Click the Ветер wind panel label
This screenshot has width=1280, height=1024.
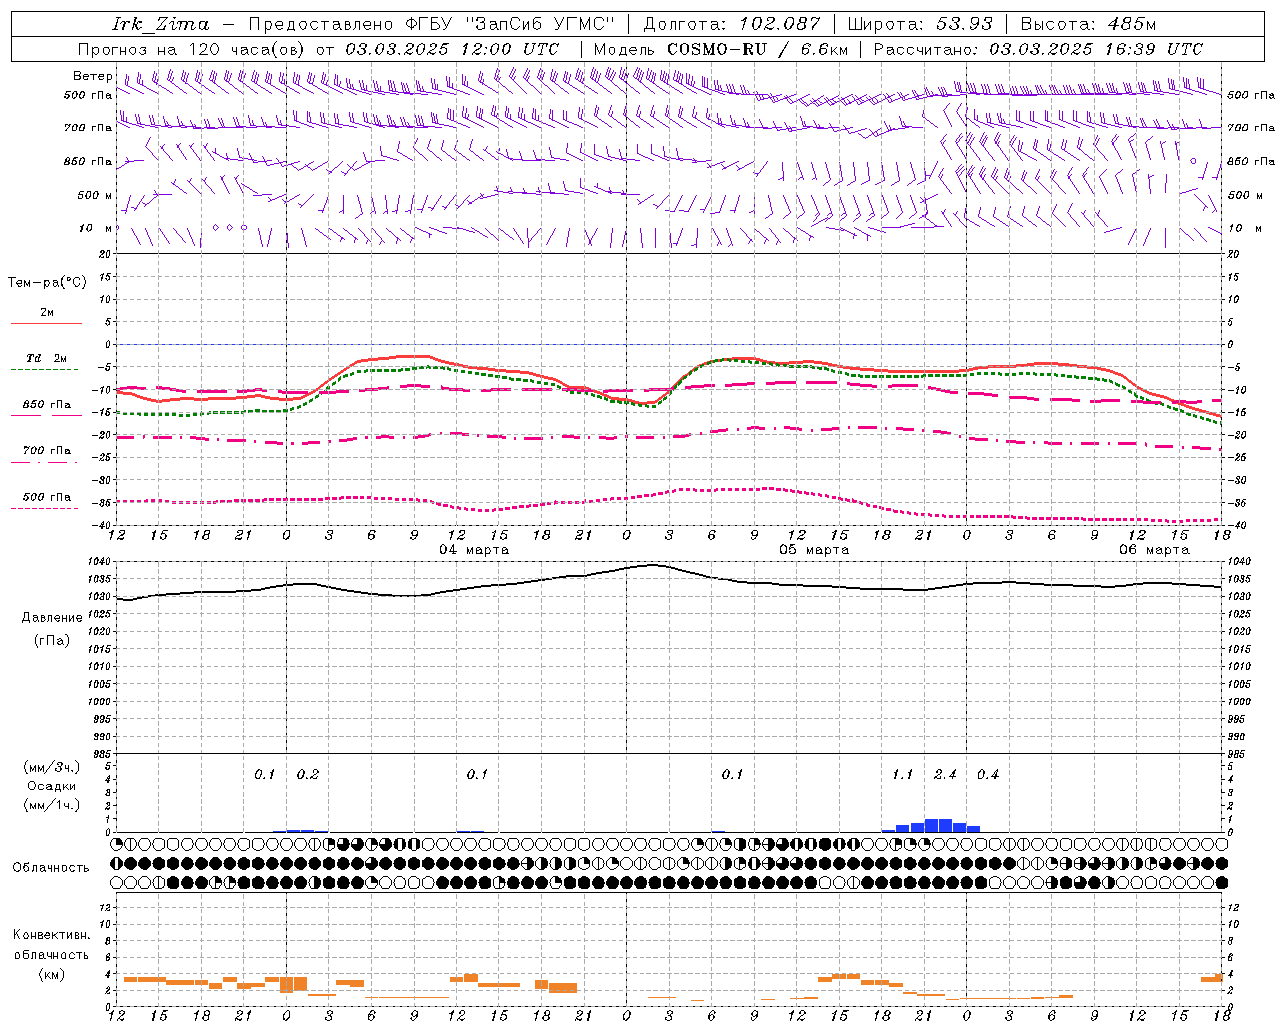coord(92,76)
